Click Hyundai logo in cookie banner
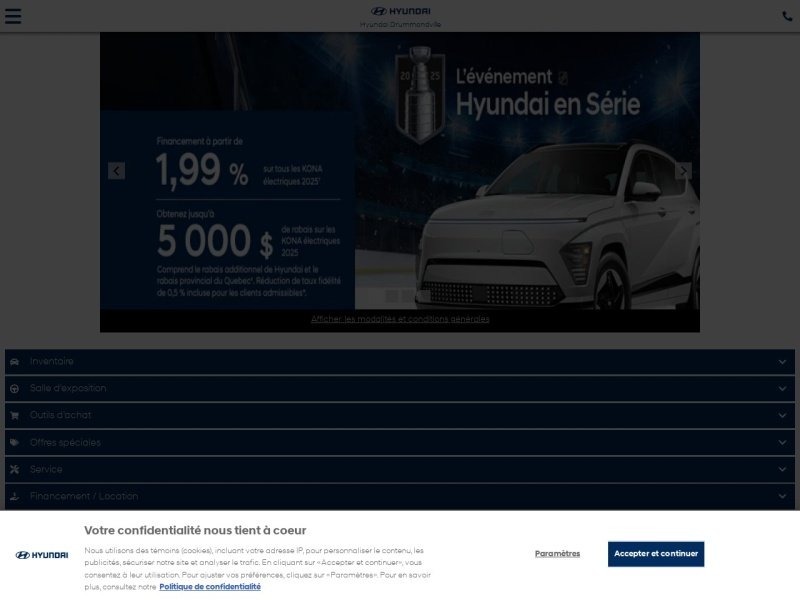 coord(42,555)
